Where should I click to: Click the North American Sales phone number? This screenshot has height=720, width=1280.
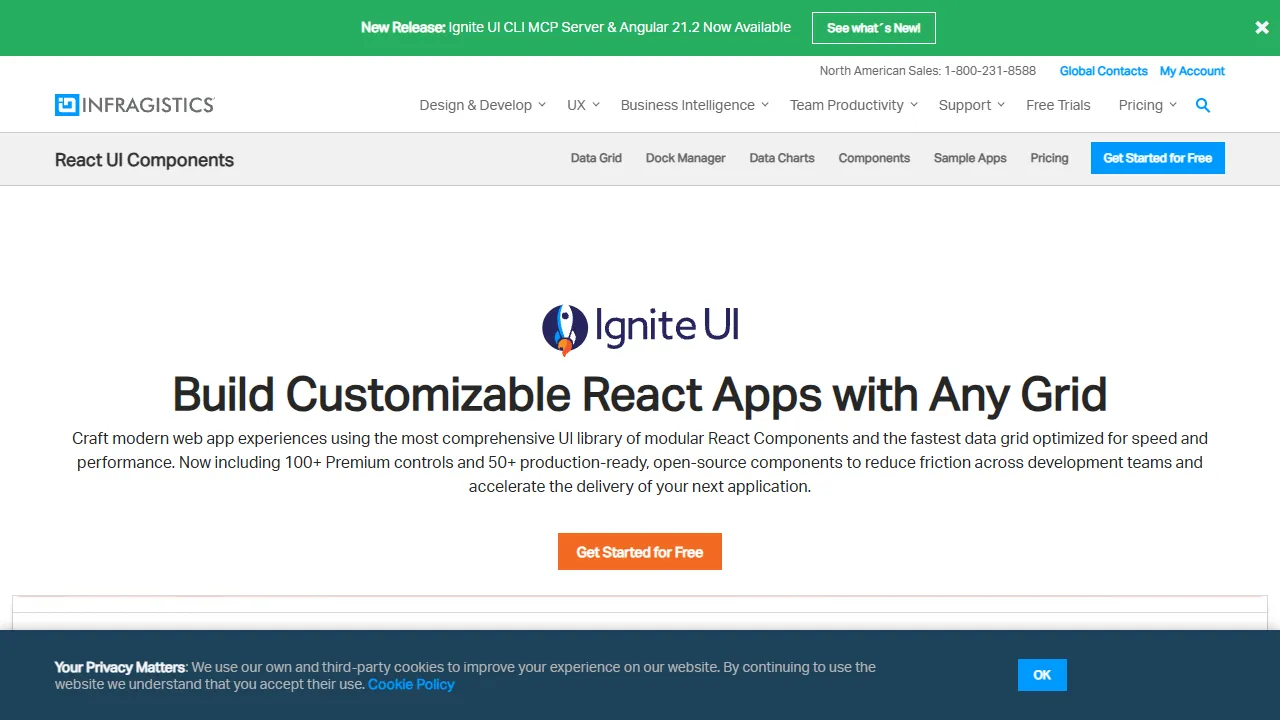point(990,71)
